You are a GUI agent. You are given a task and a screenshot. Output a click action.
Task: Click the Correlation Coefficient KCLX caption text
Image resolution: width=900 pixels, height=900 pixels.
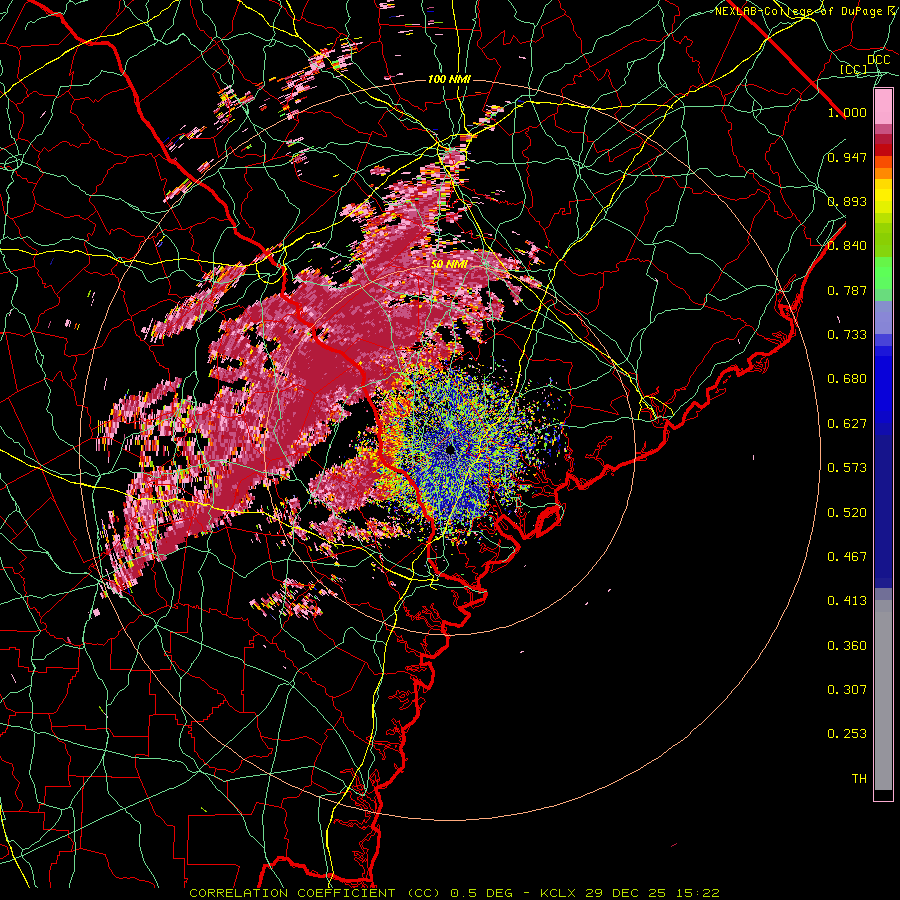tap(454, 893)
